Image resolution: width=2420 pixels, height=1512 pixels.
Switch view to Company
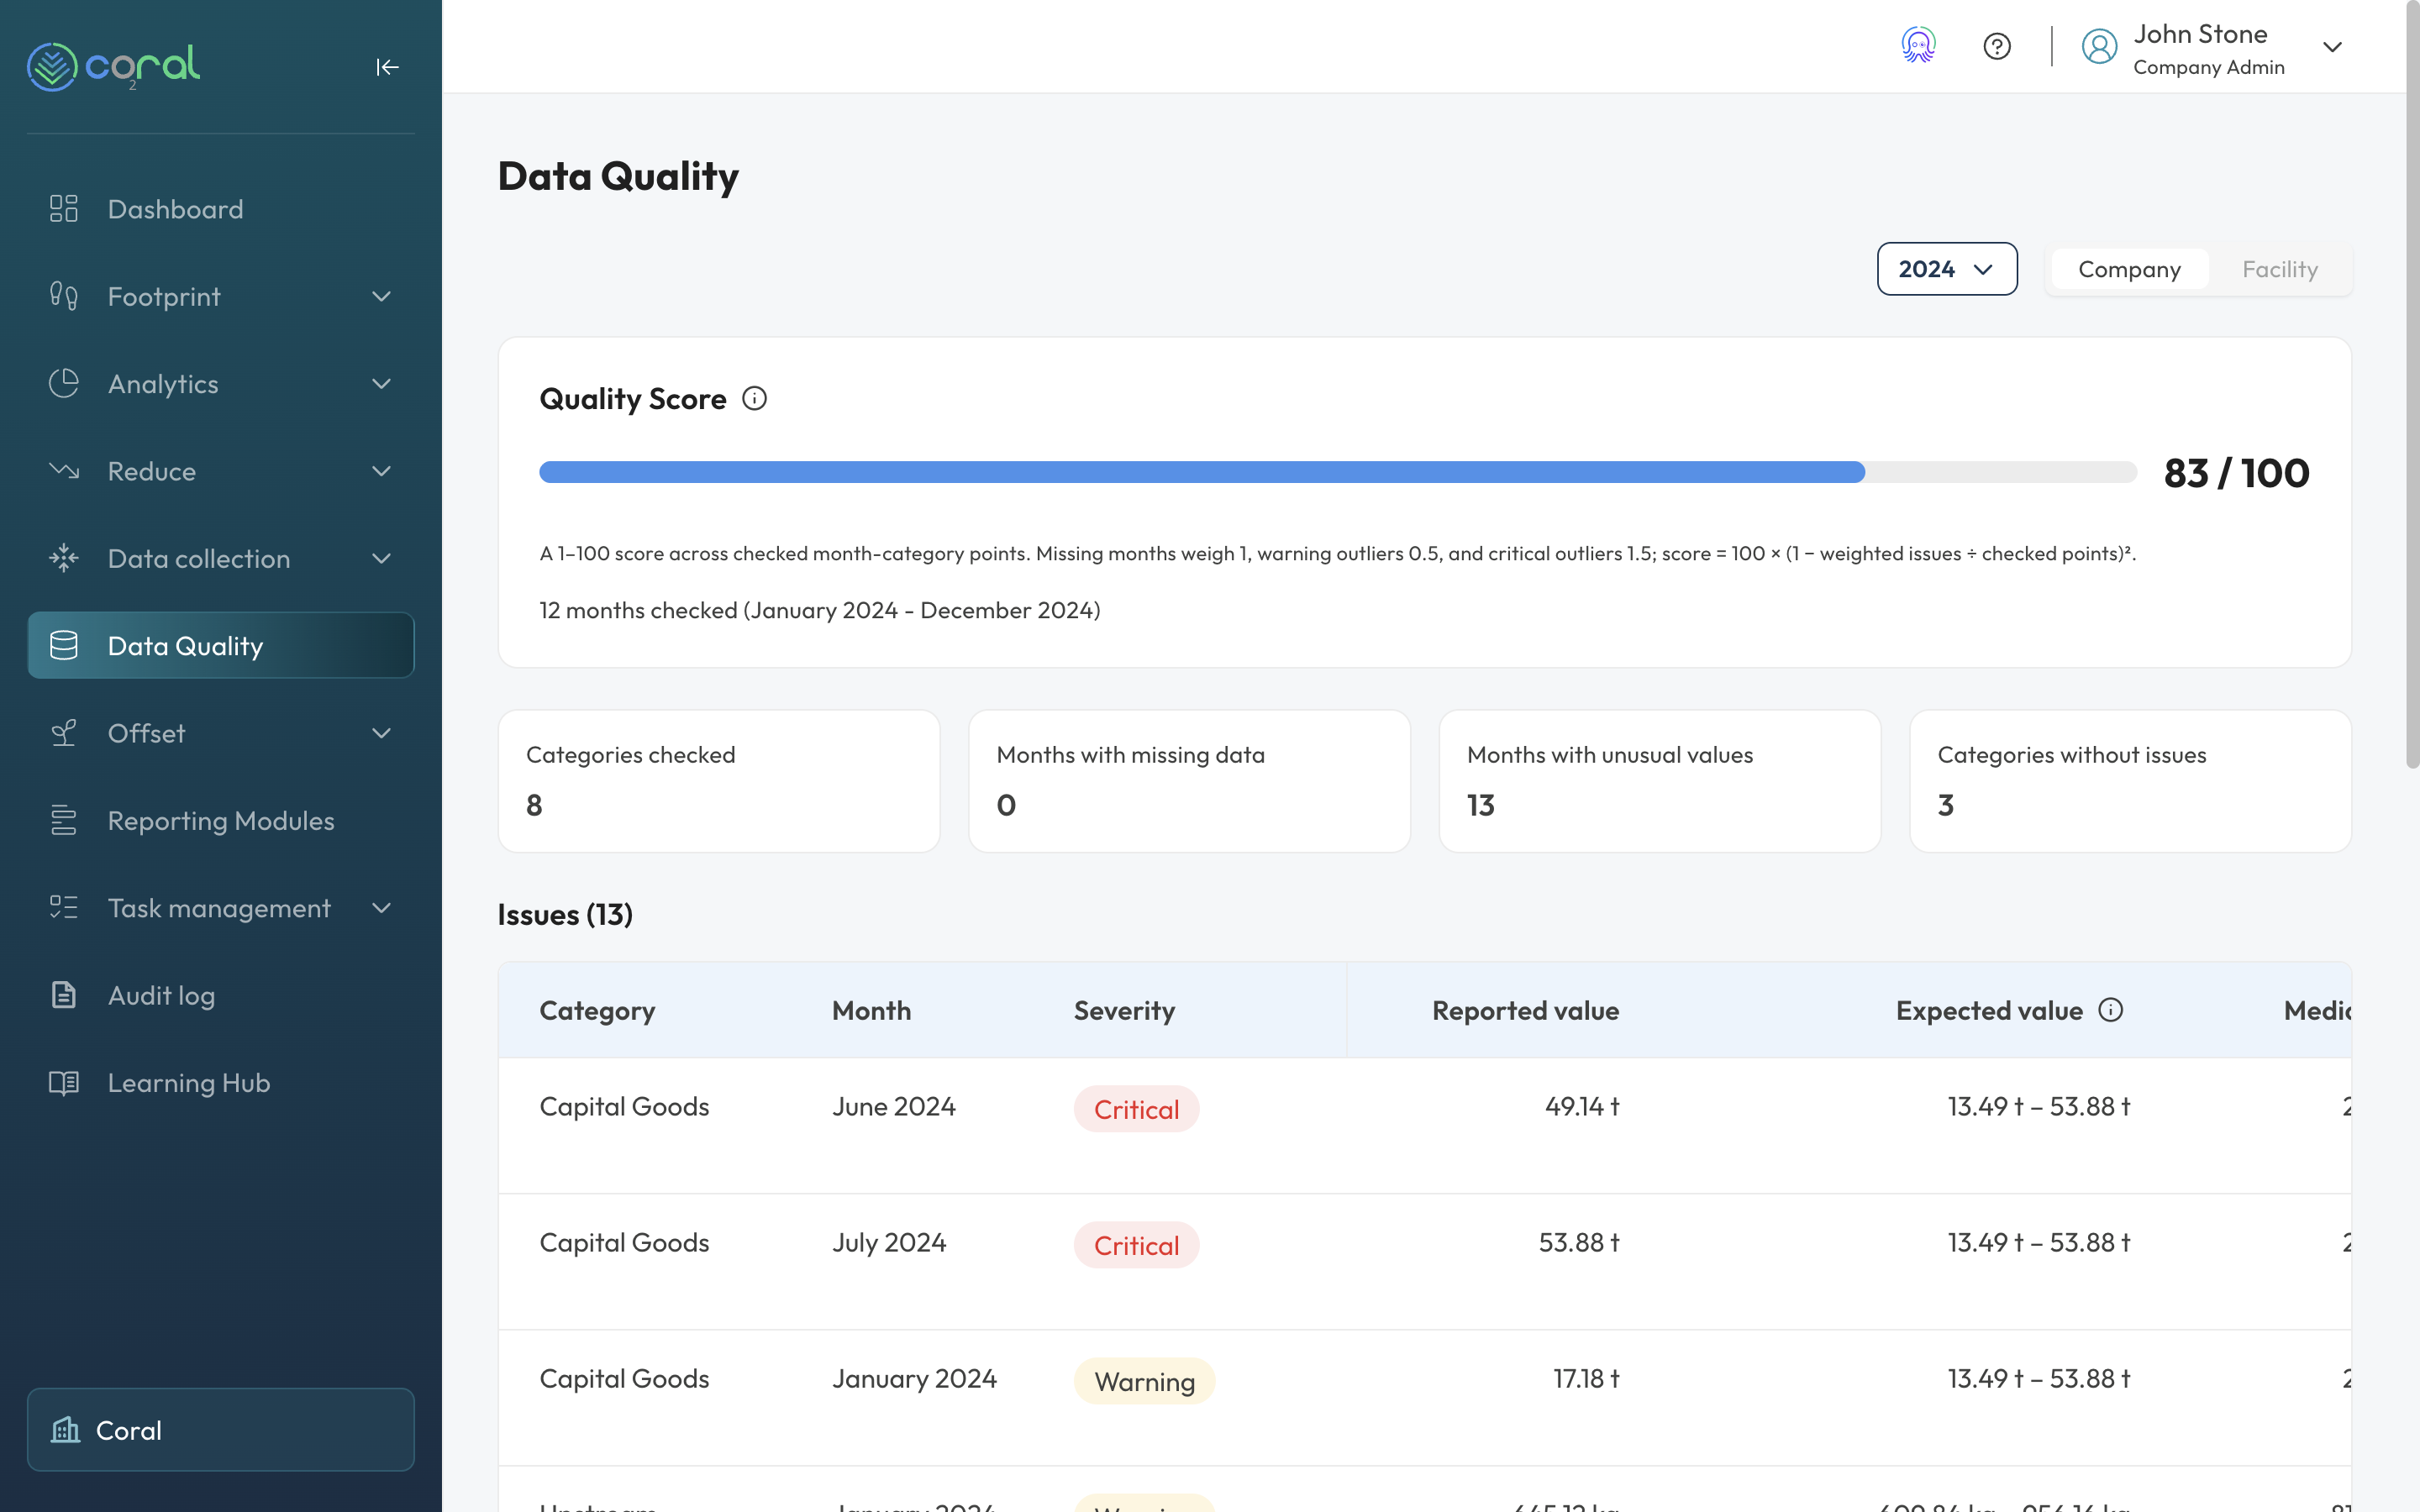point(2129,269)
